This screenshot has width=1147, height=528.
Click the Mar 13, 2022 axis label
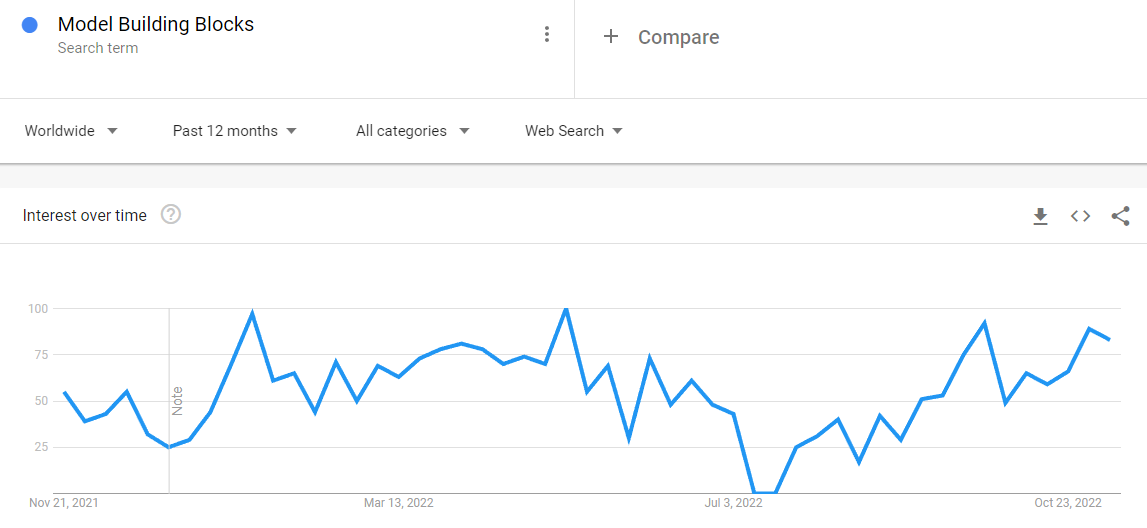pos(399,503)
